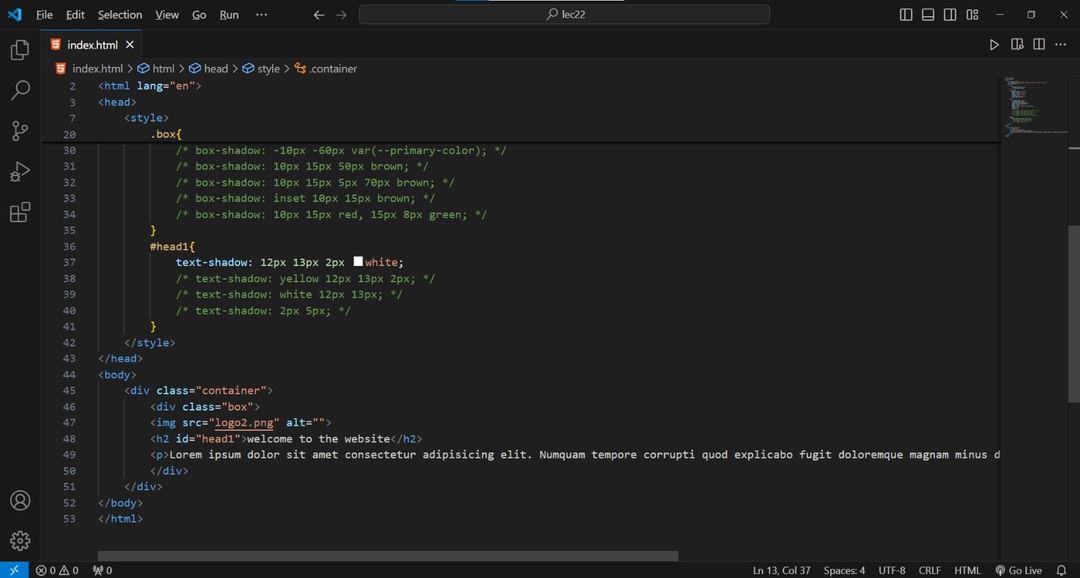
Task: Click the text-shadow property on line 37
Action: 211,262
